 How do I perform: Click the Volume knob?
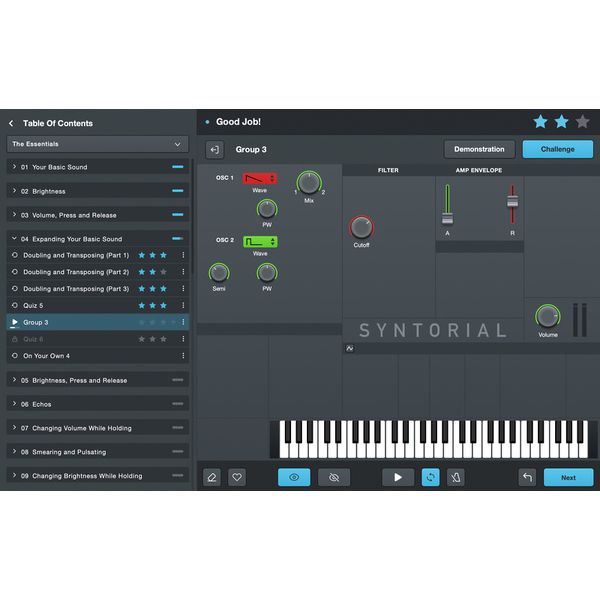tap(548, 317)
